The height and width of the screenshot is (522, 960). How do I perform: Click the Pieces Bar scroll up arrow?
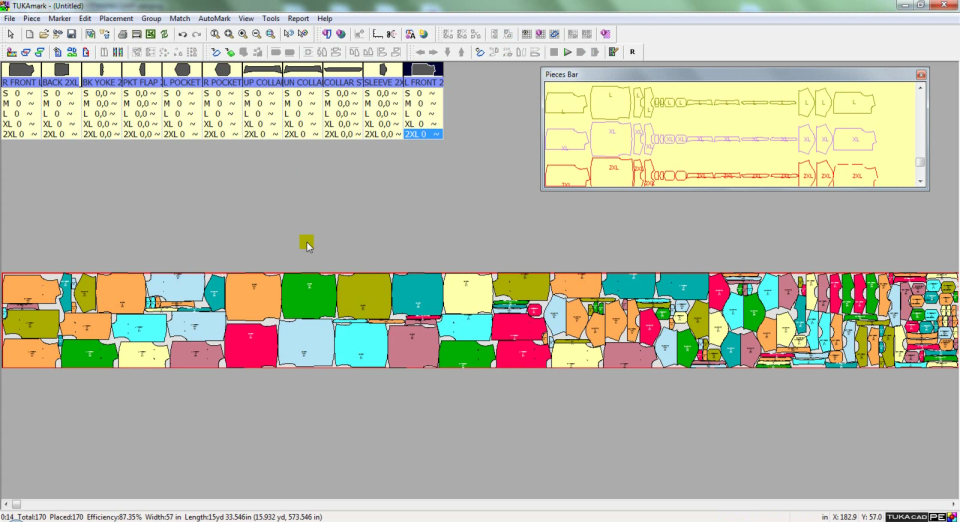coord(920,88)
